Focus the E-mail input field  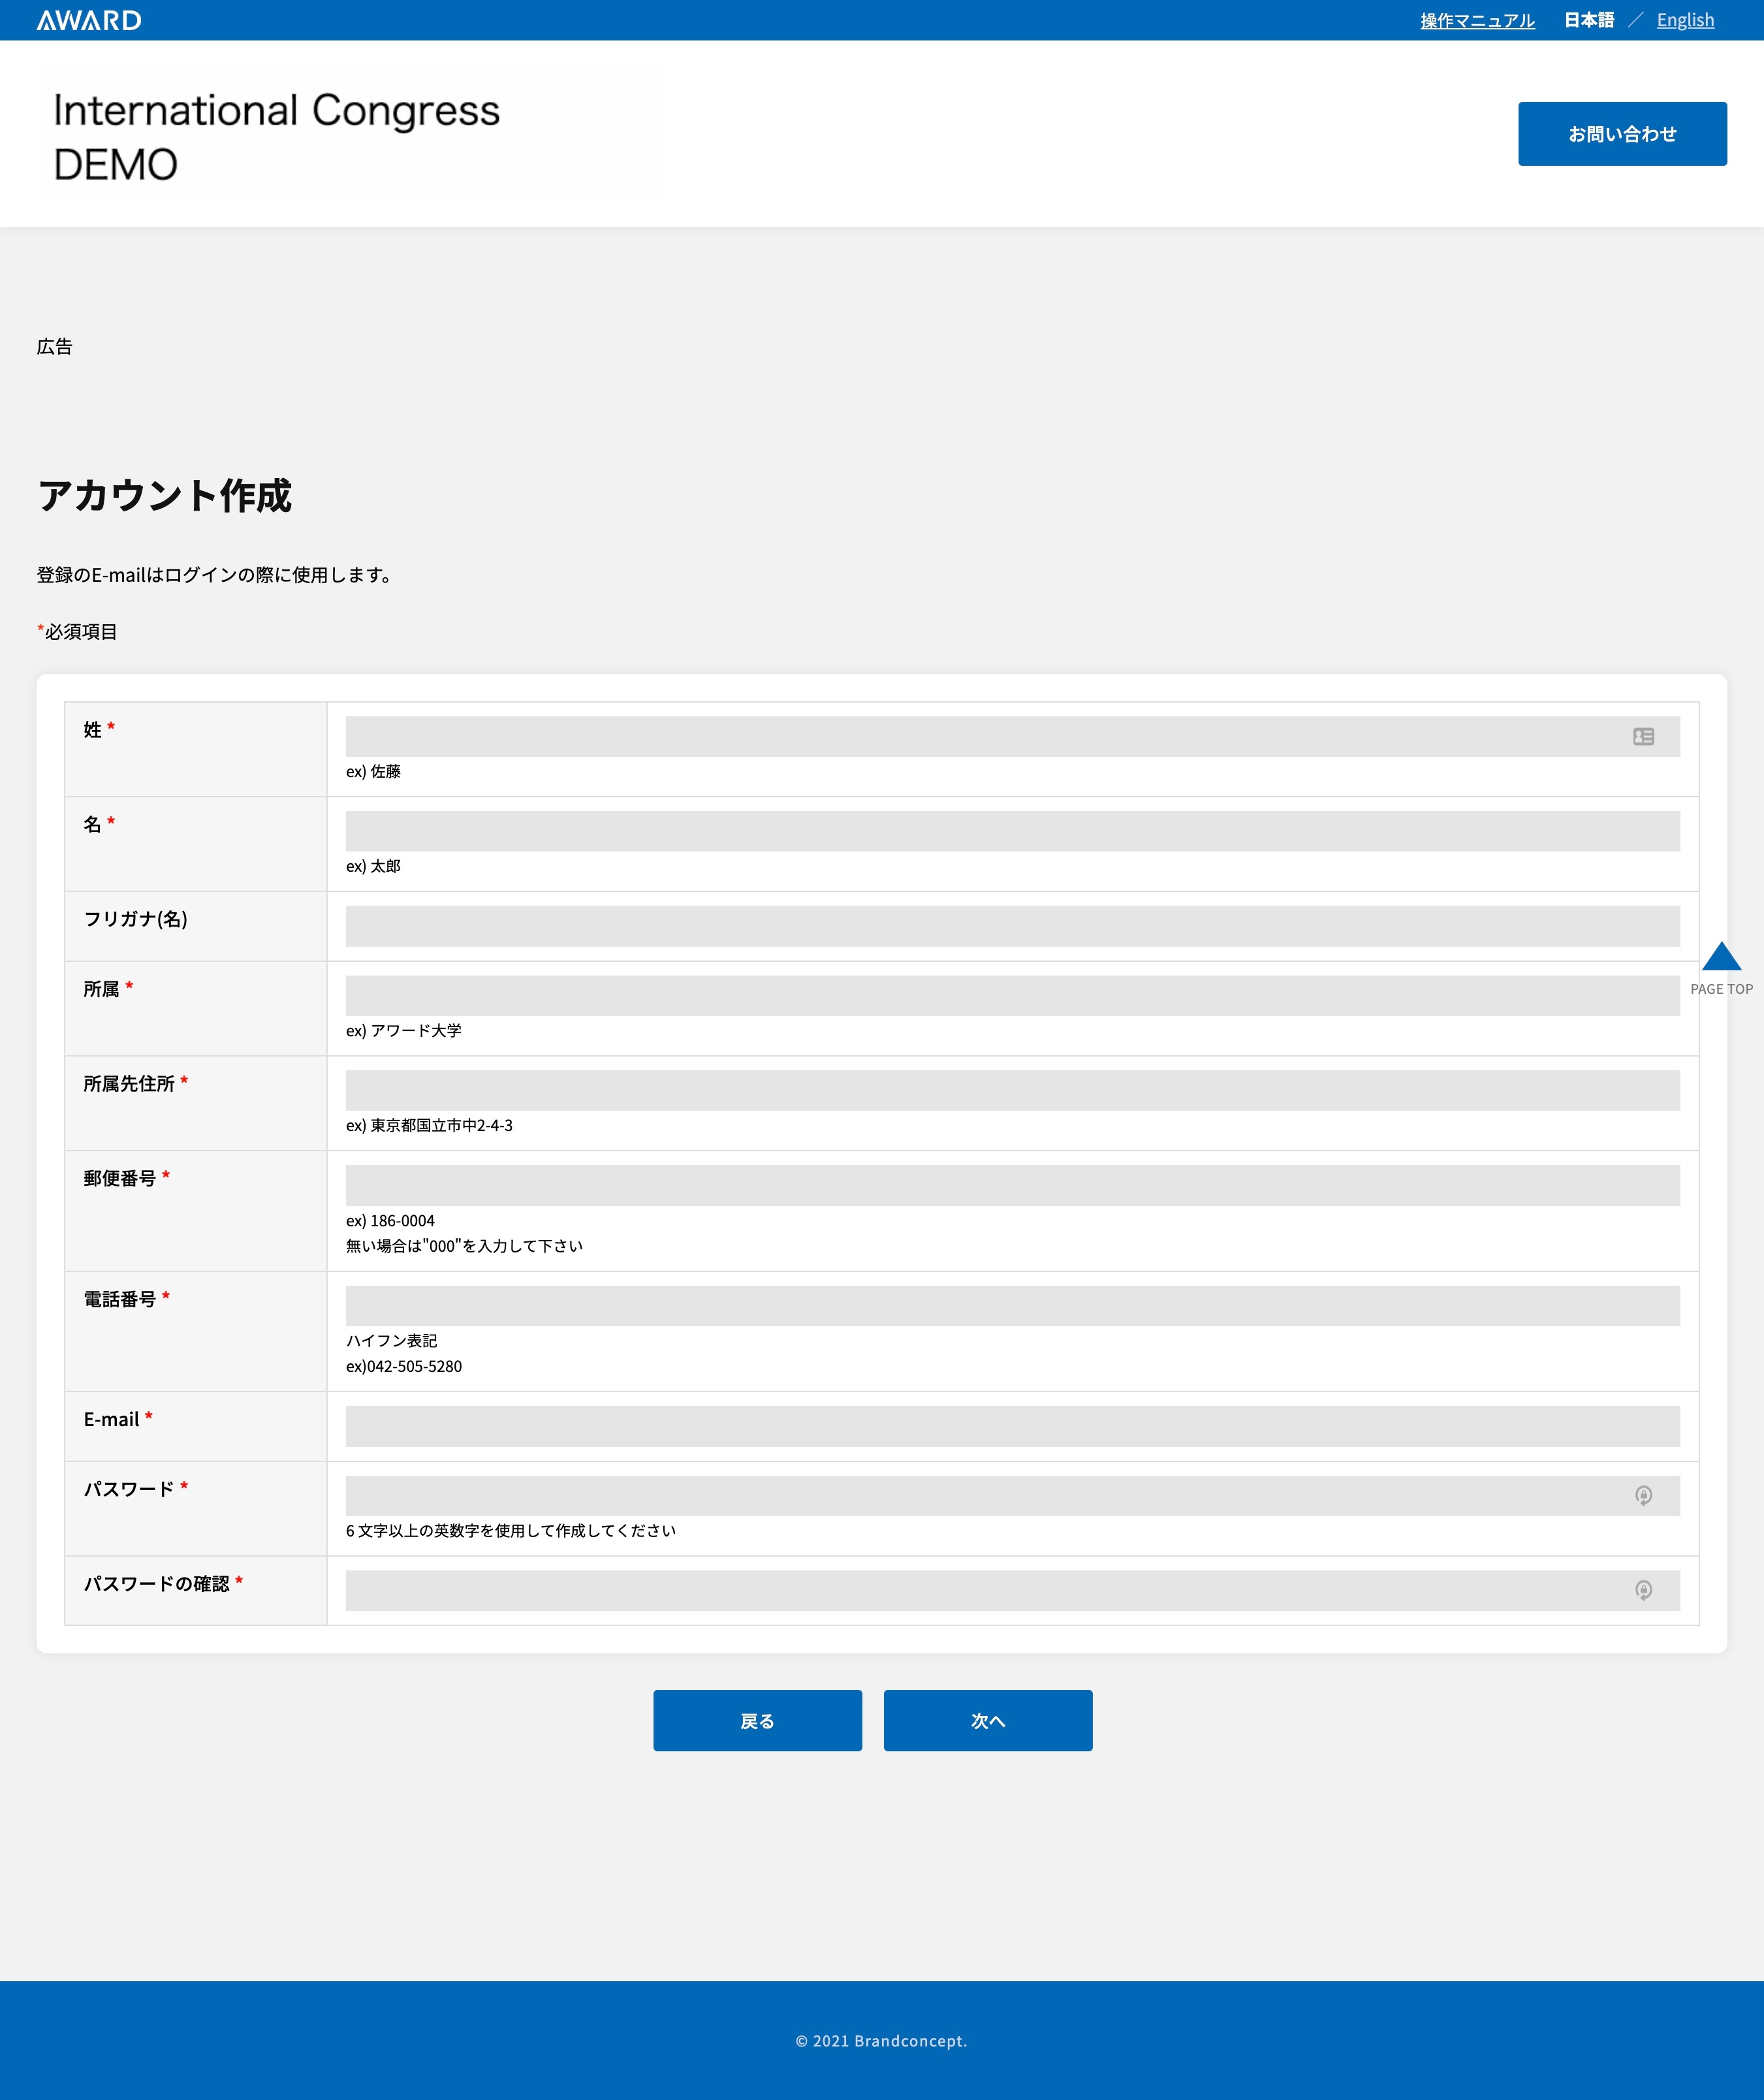(1012, 1426)
